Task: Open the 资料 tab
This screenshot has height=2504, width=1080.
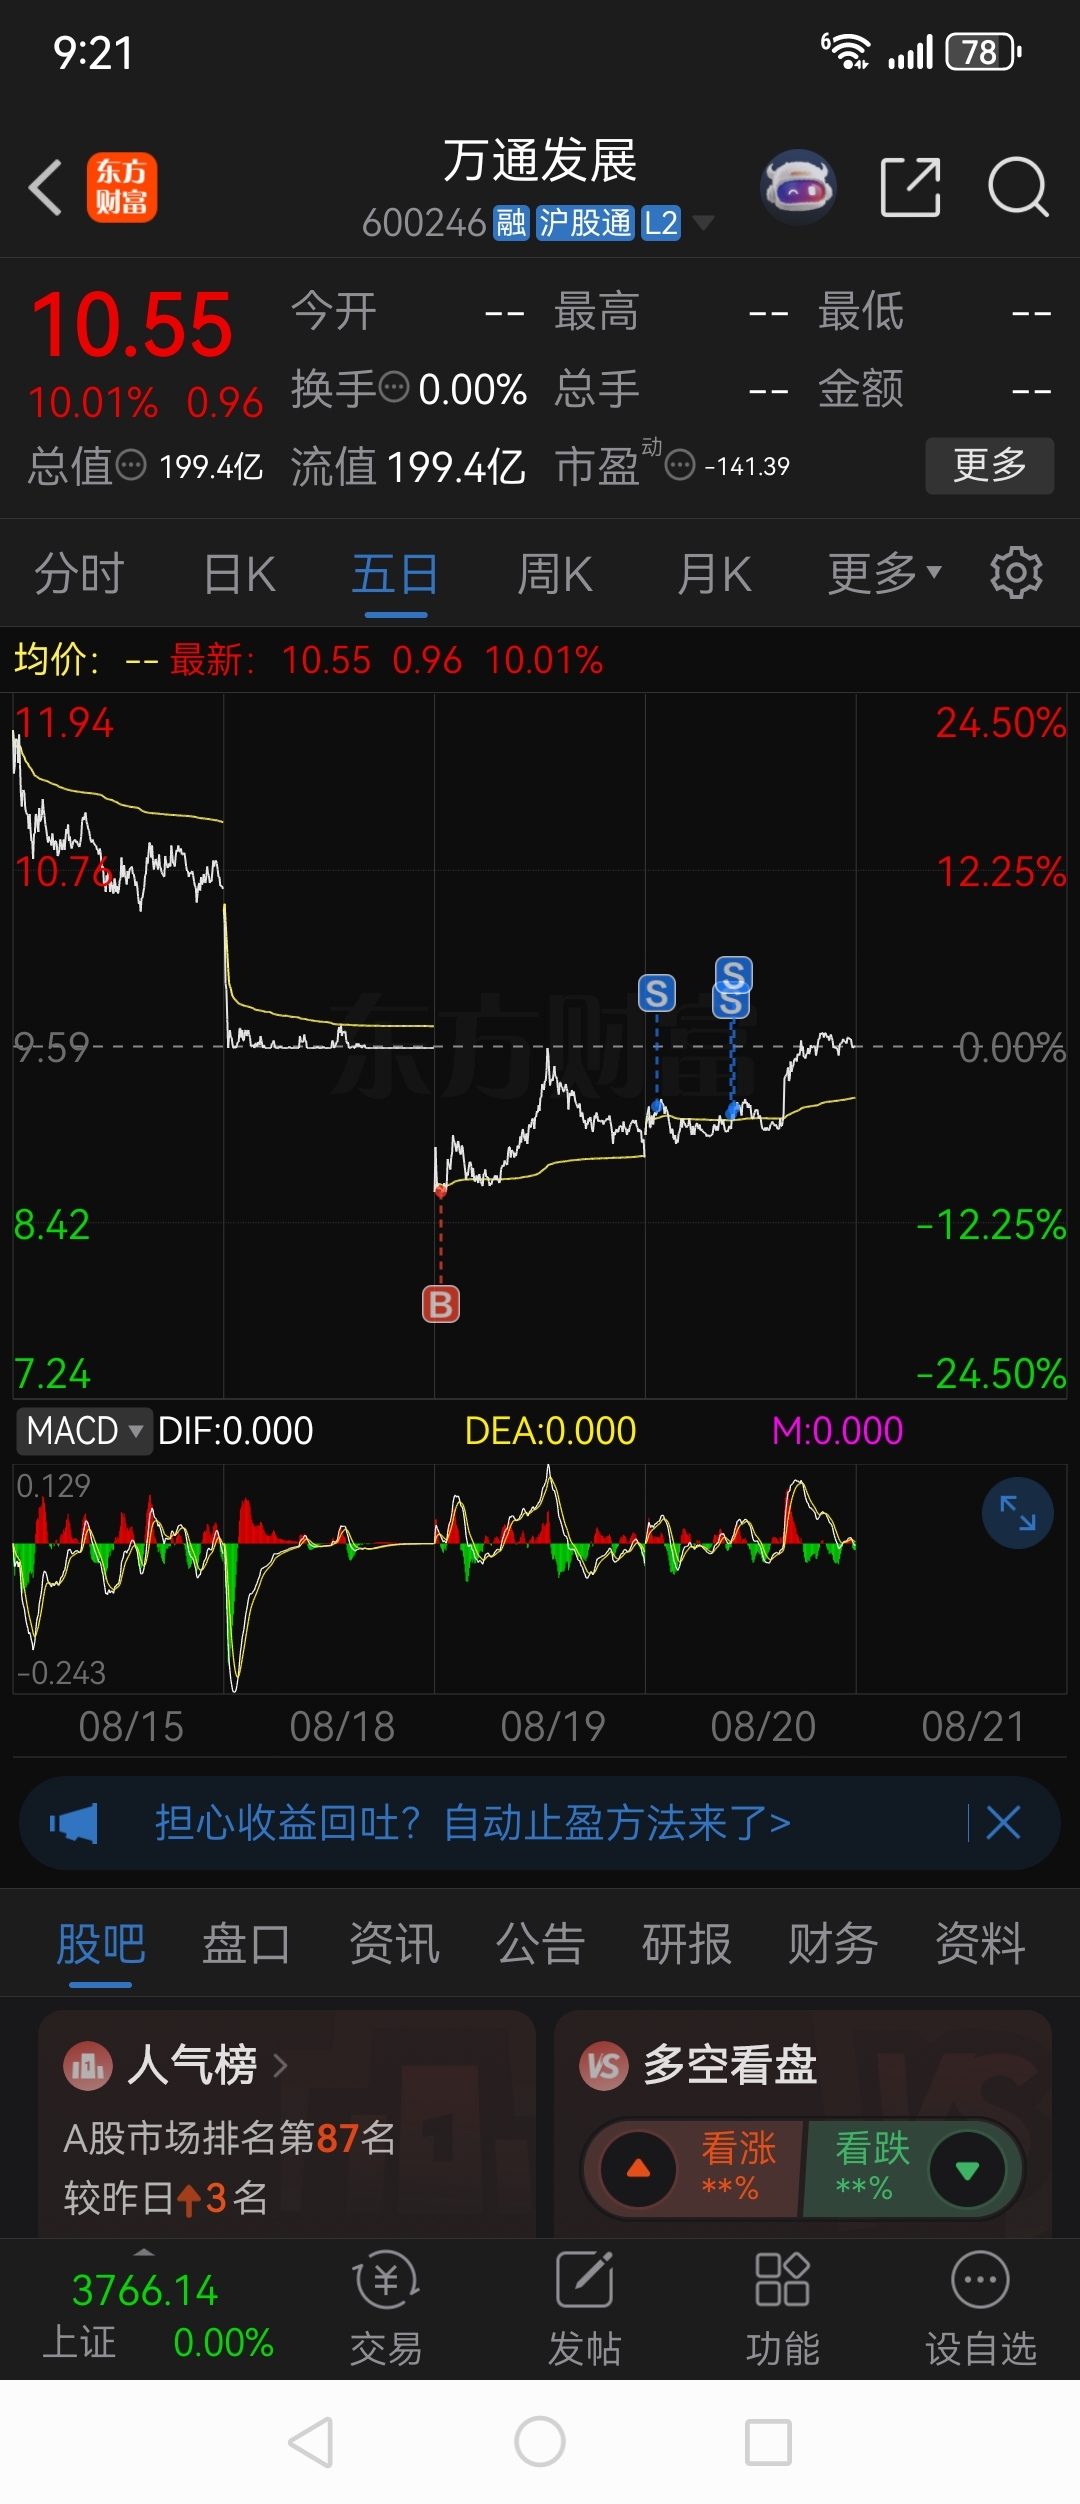Action: coord(980,1944)
